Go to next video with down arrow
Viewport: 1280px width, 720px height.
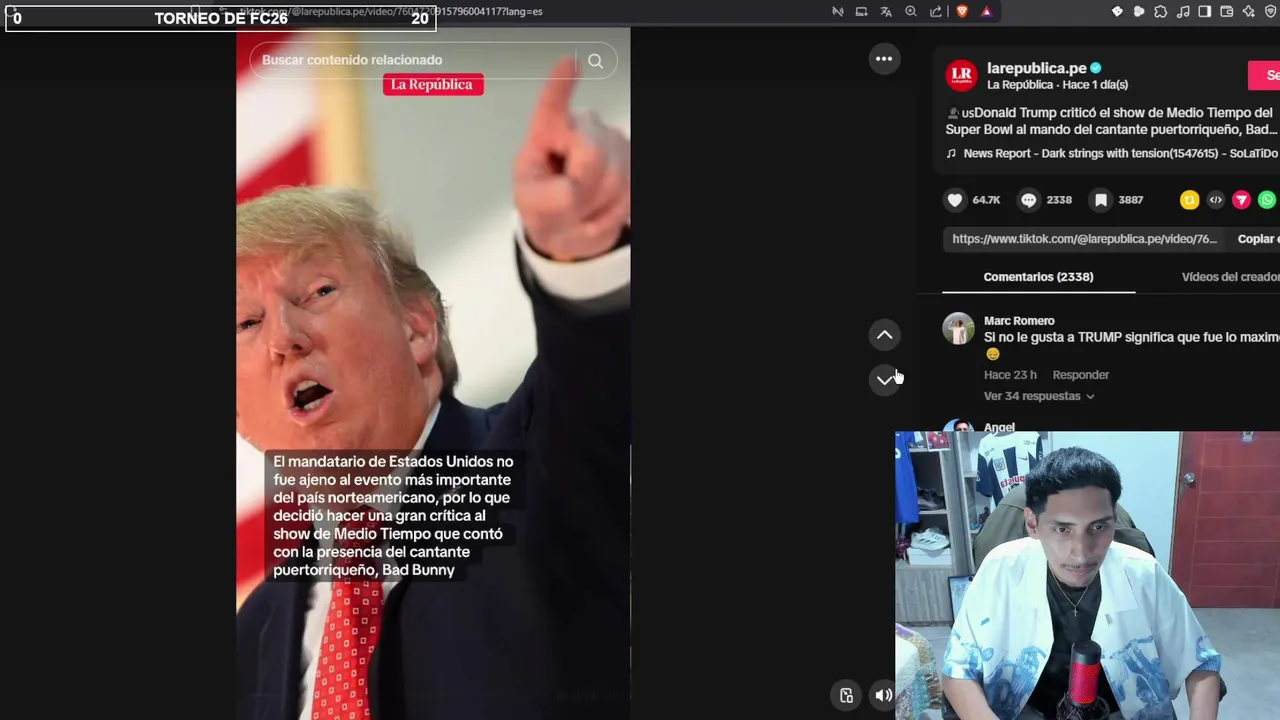click(885, 380)
